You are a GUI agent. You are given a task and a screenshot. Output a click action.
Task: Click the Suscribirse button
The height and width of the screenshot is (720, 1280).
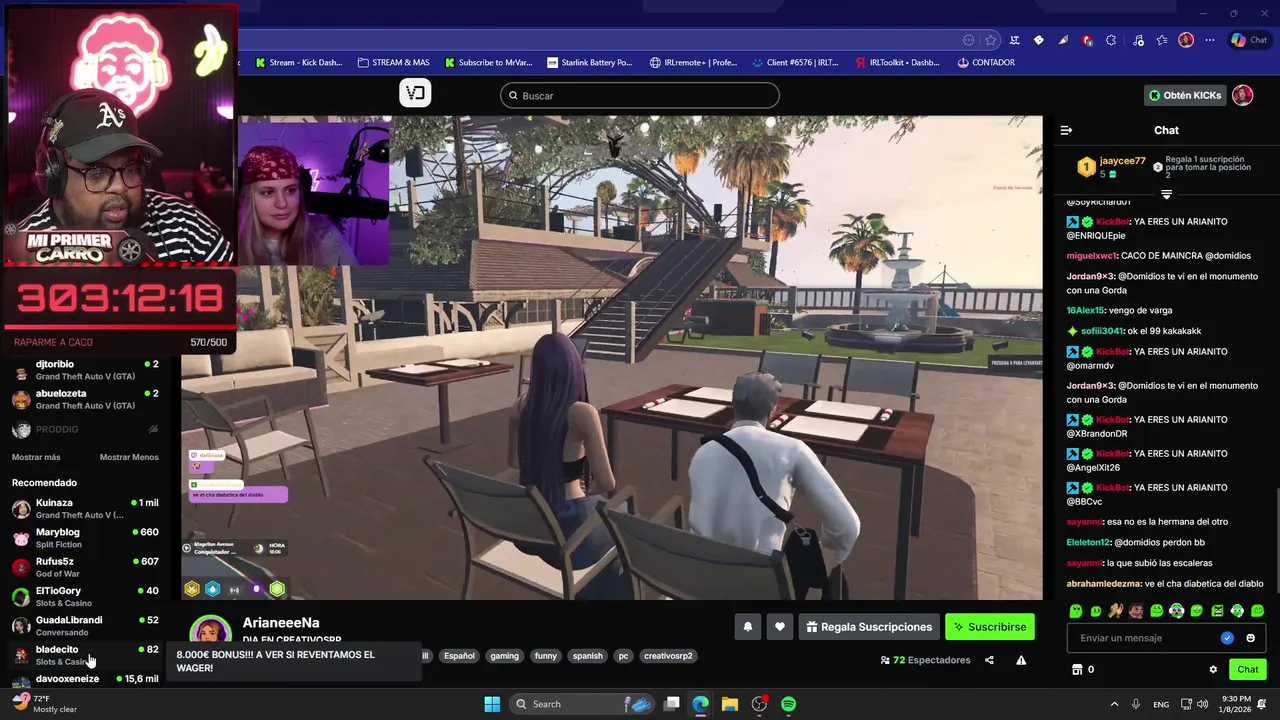click(x=990, y=627)
